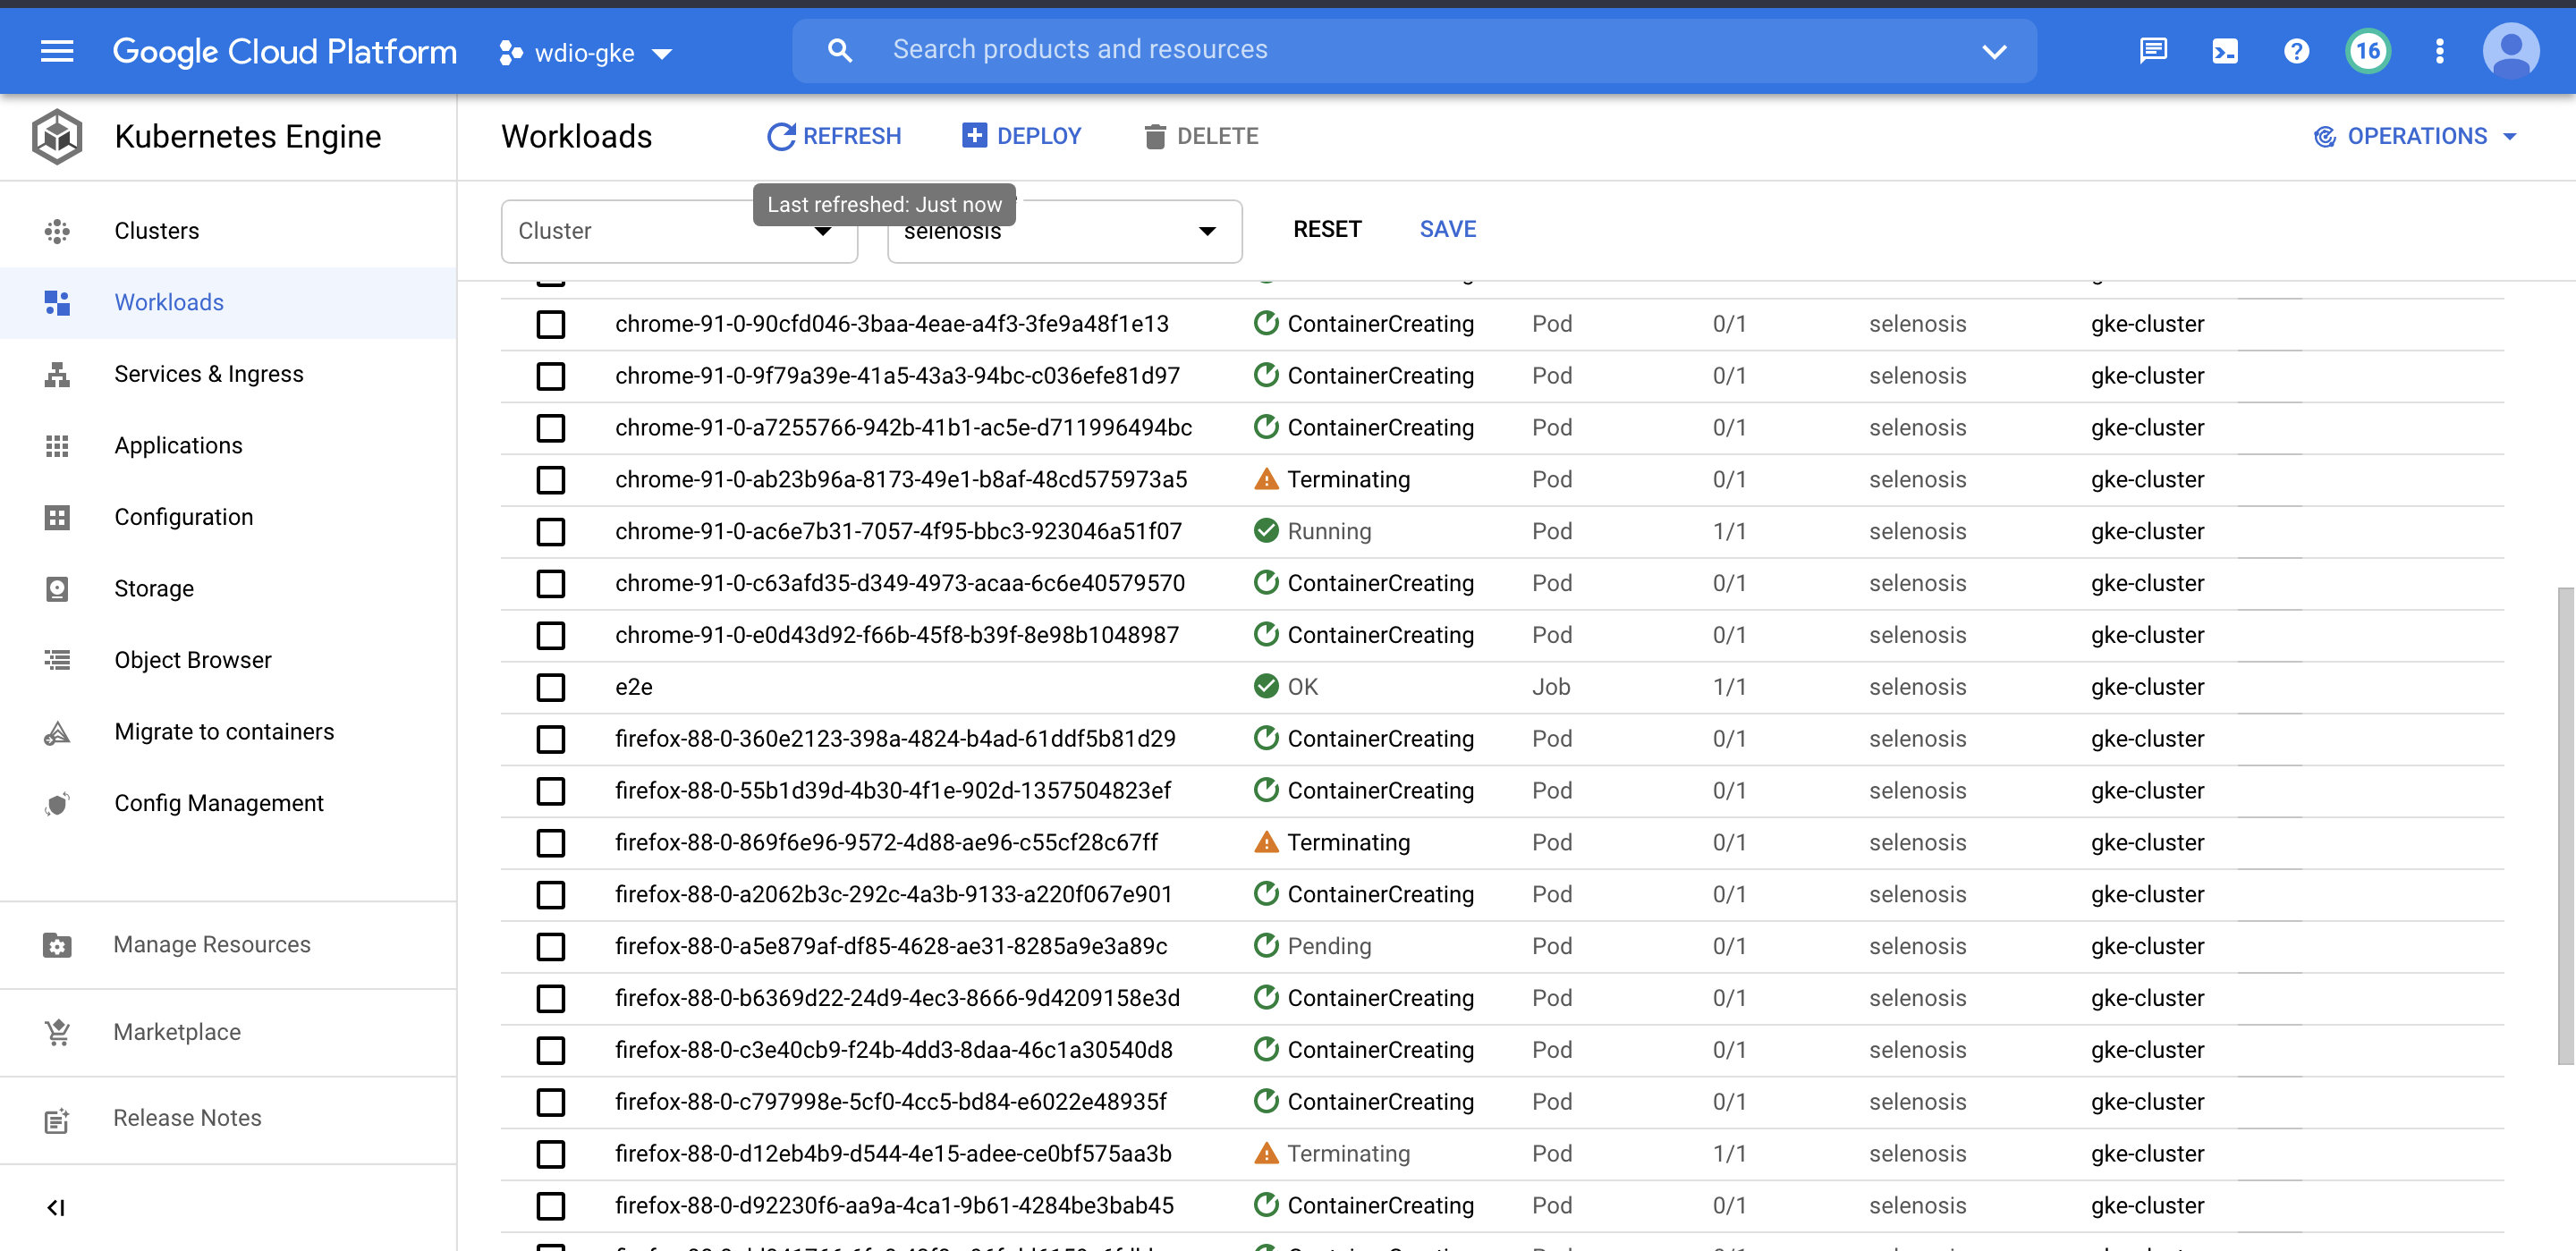
Task: Focus the search products and resources field
Action: [x=1413, y=50]
